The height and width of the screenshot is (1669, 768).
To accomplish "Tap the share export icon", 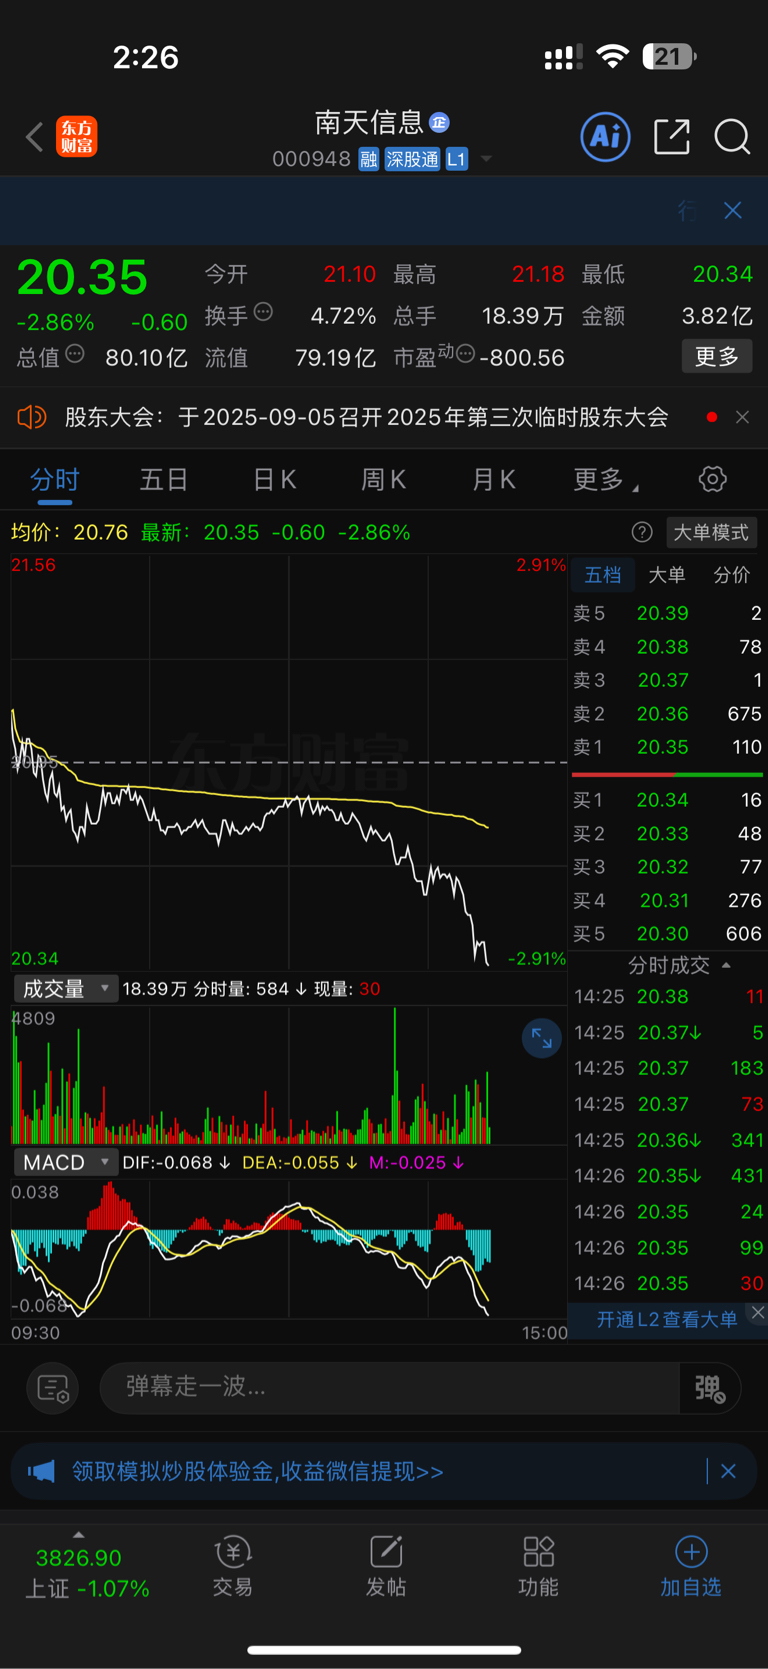I will 671,136.
